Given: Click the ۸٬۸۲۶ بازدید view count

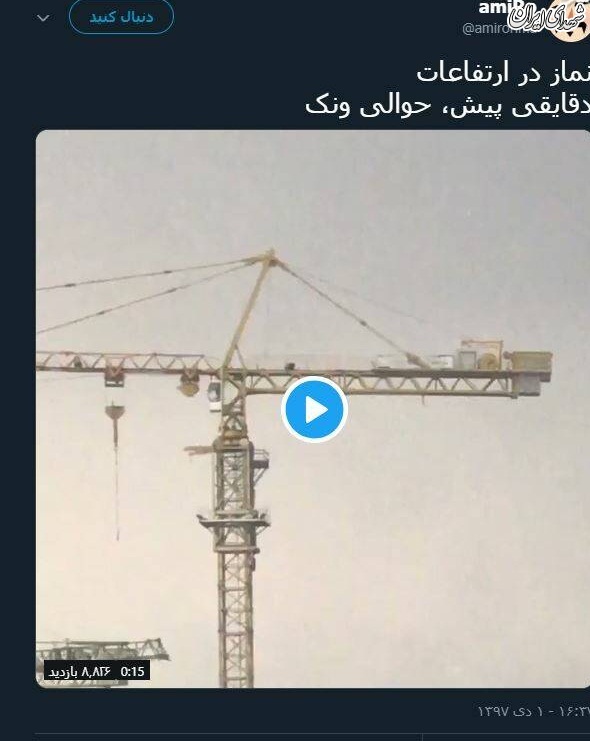Looking at the screenshot, I should pos(80,672).
